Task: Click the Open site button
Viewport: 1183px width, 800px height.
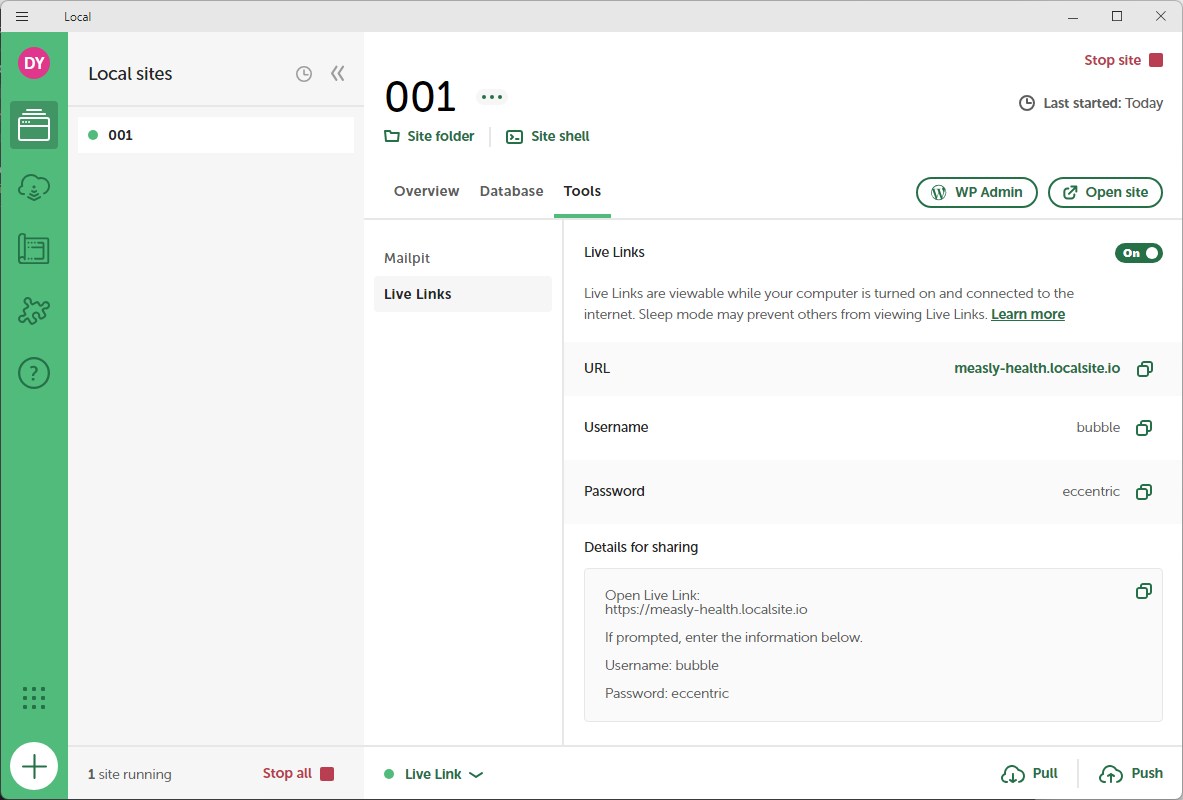Action: pyautogui.click(x=1105, y=192)
